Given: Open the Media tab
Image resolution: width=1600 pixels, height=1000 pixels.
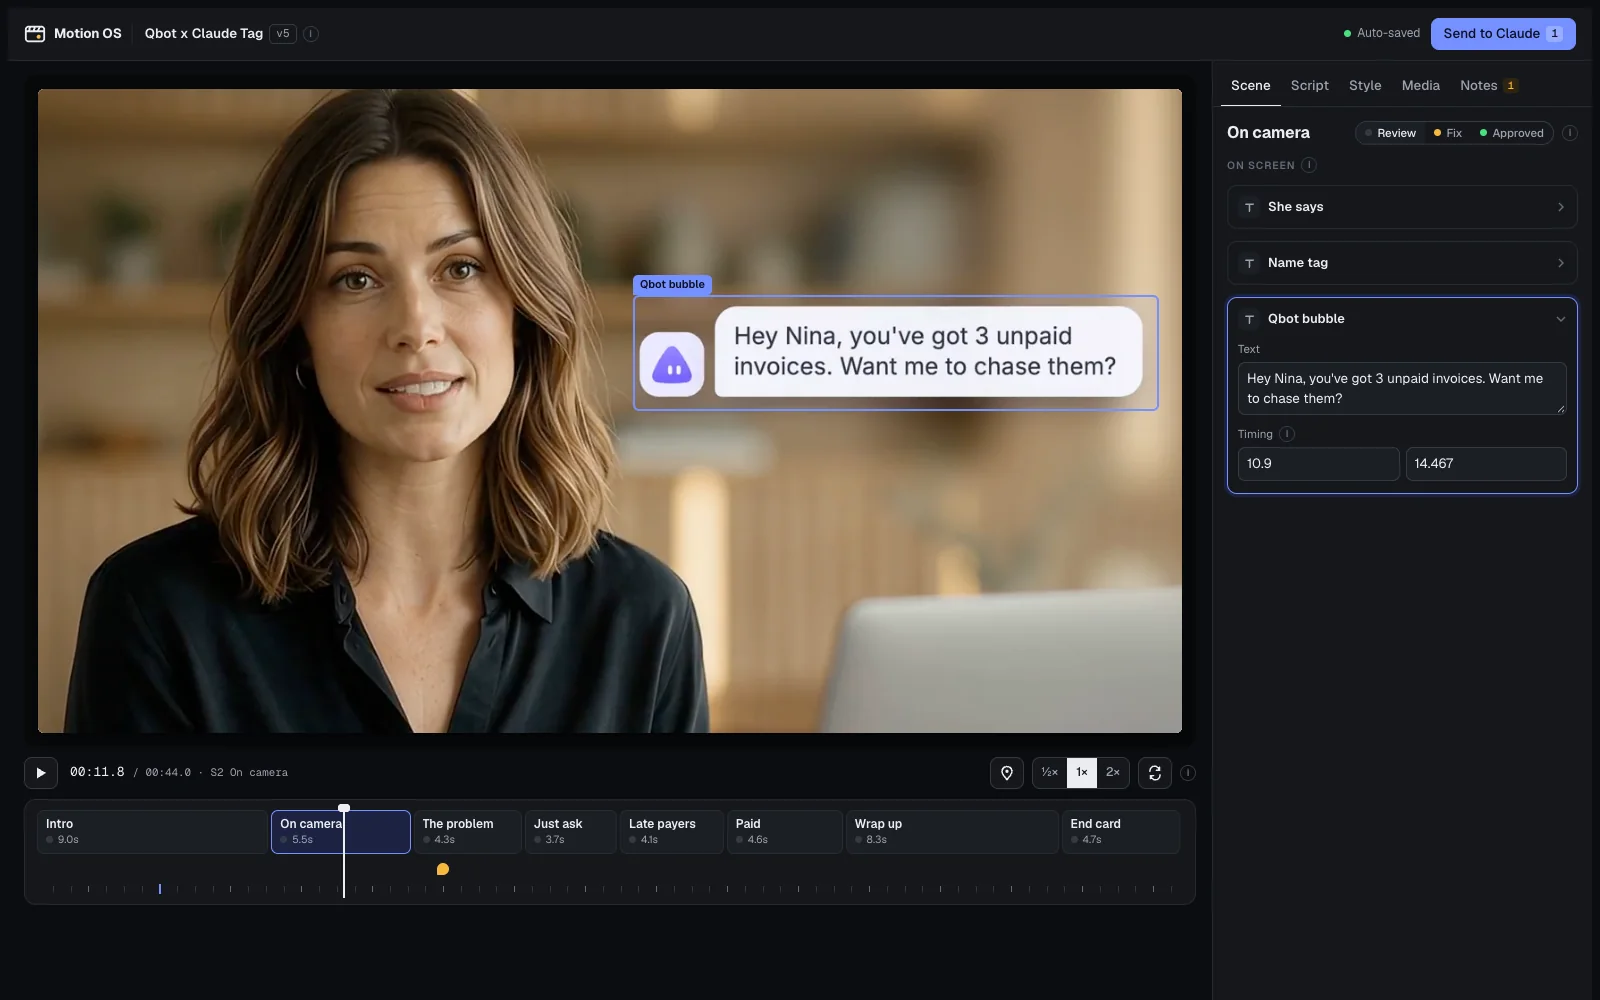Looking at the screenshot, I should point(1420,86).
